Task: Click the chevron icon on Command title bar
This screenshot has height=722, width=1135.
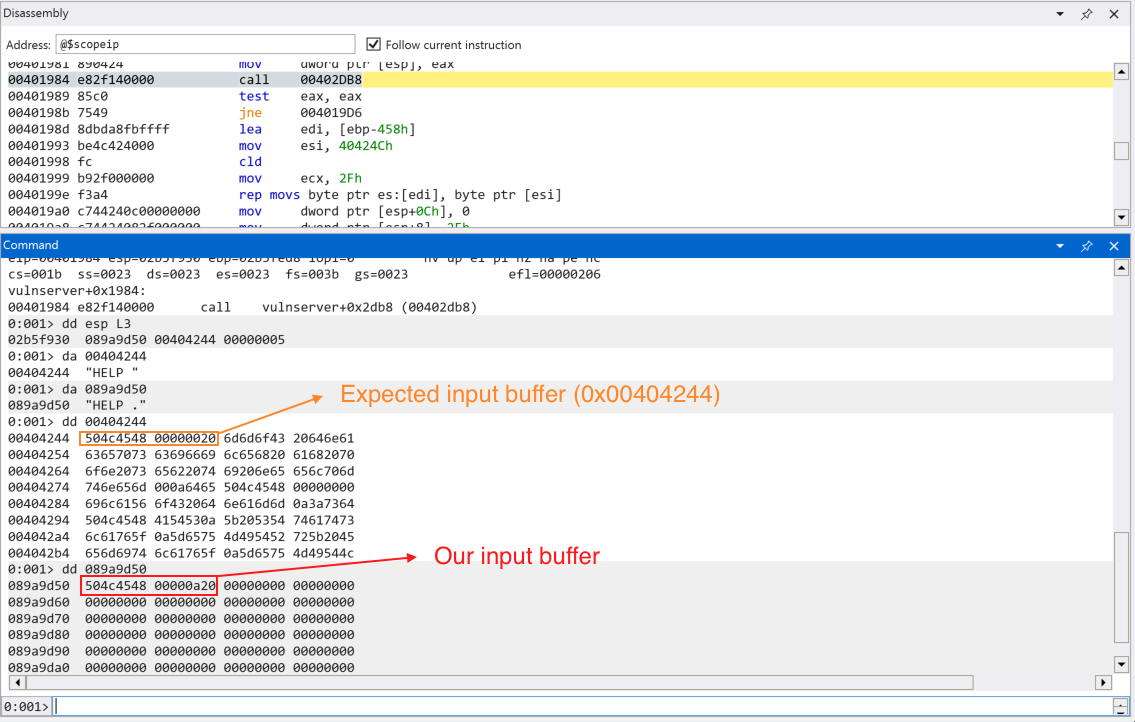Action: coord(1061,245)
